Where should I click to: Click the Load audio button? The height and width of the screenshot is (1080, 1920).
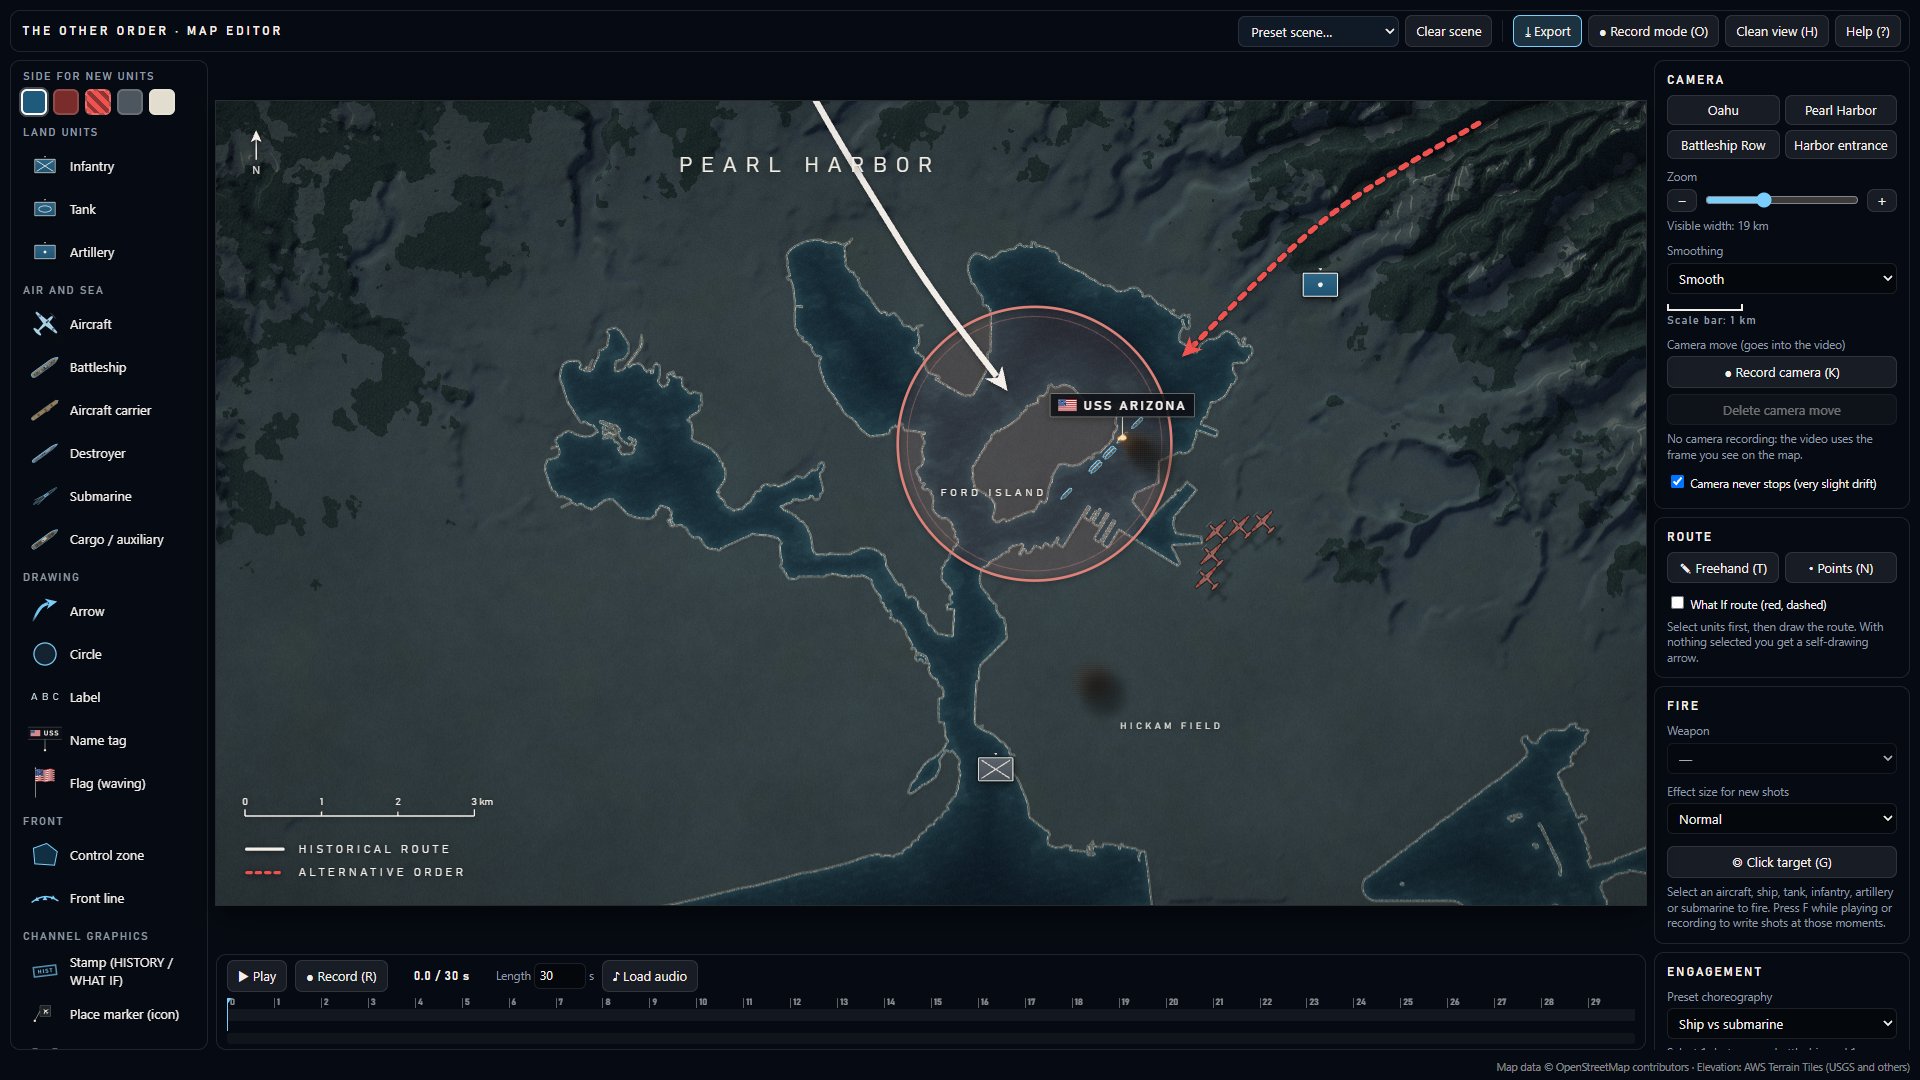[x=650, y=976]
